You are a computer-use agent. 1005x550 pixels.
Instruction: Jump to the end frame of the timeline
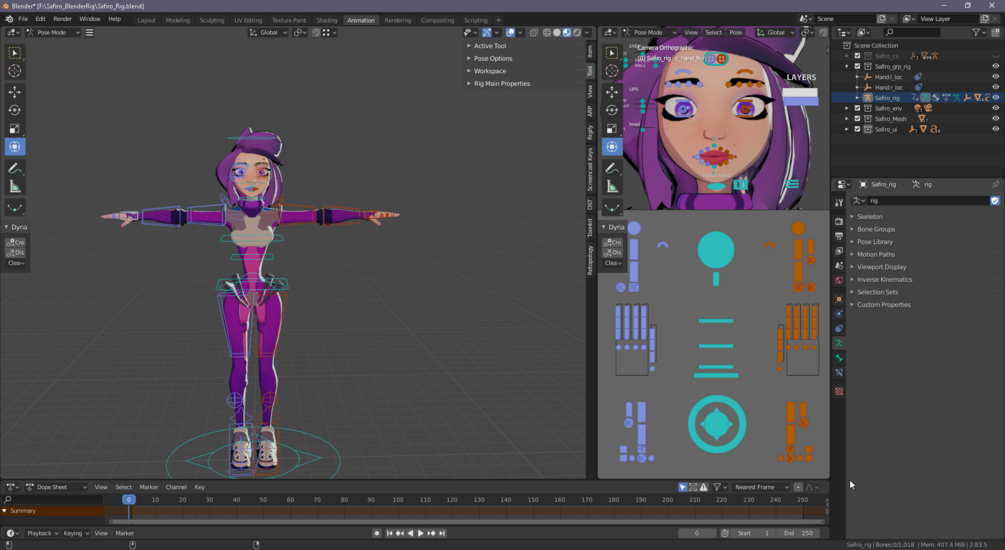tap(442, 533)
